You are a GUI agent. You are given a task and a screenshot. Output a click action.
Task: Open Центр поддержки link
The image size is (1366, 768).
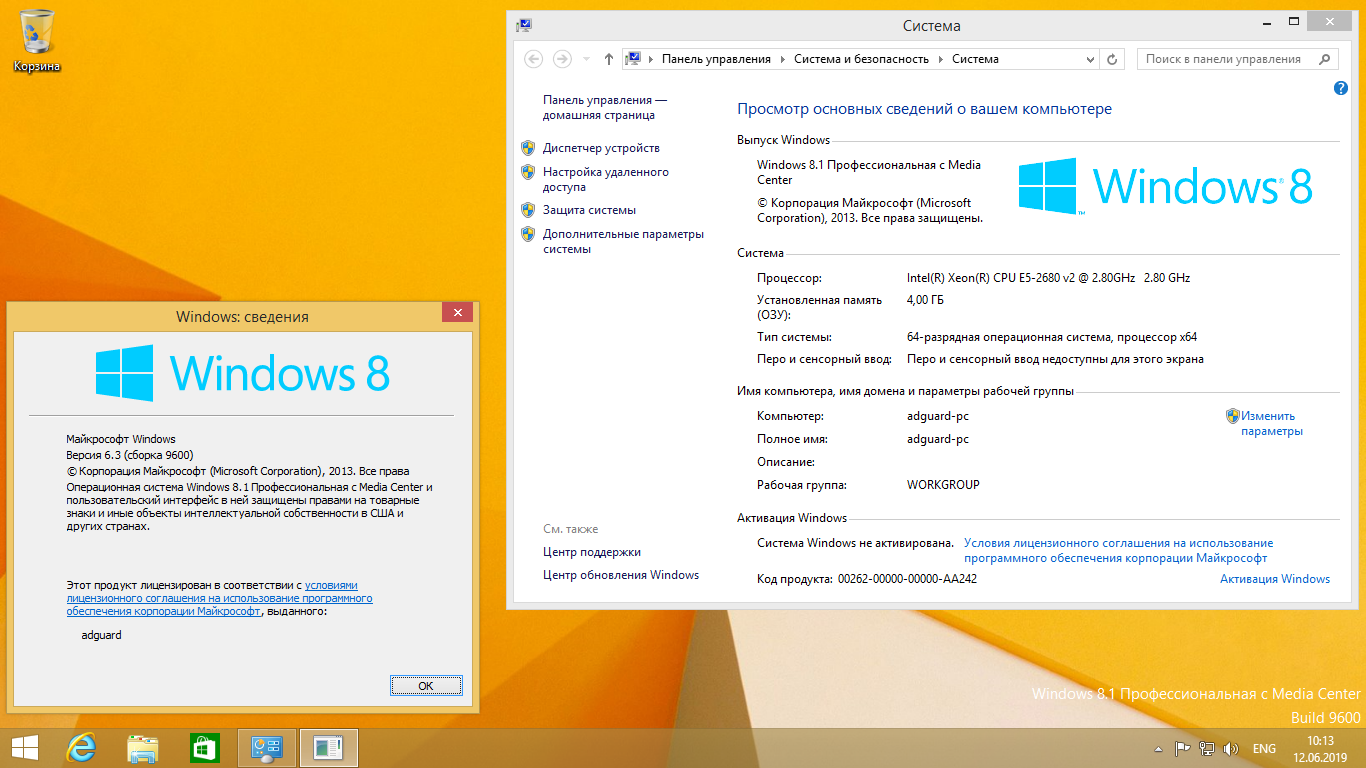point(592,552)
